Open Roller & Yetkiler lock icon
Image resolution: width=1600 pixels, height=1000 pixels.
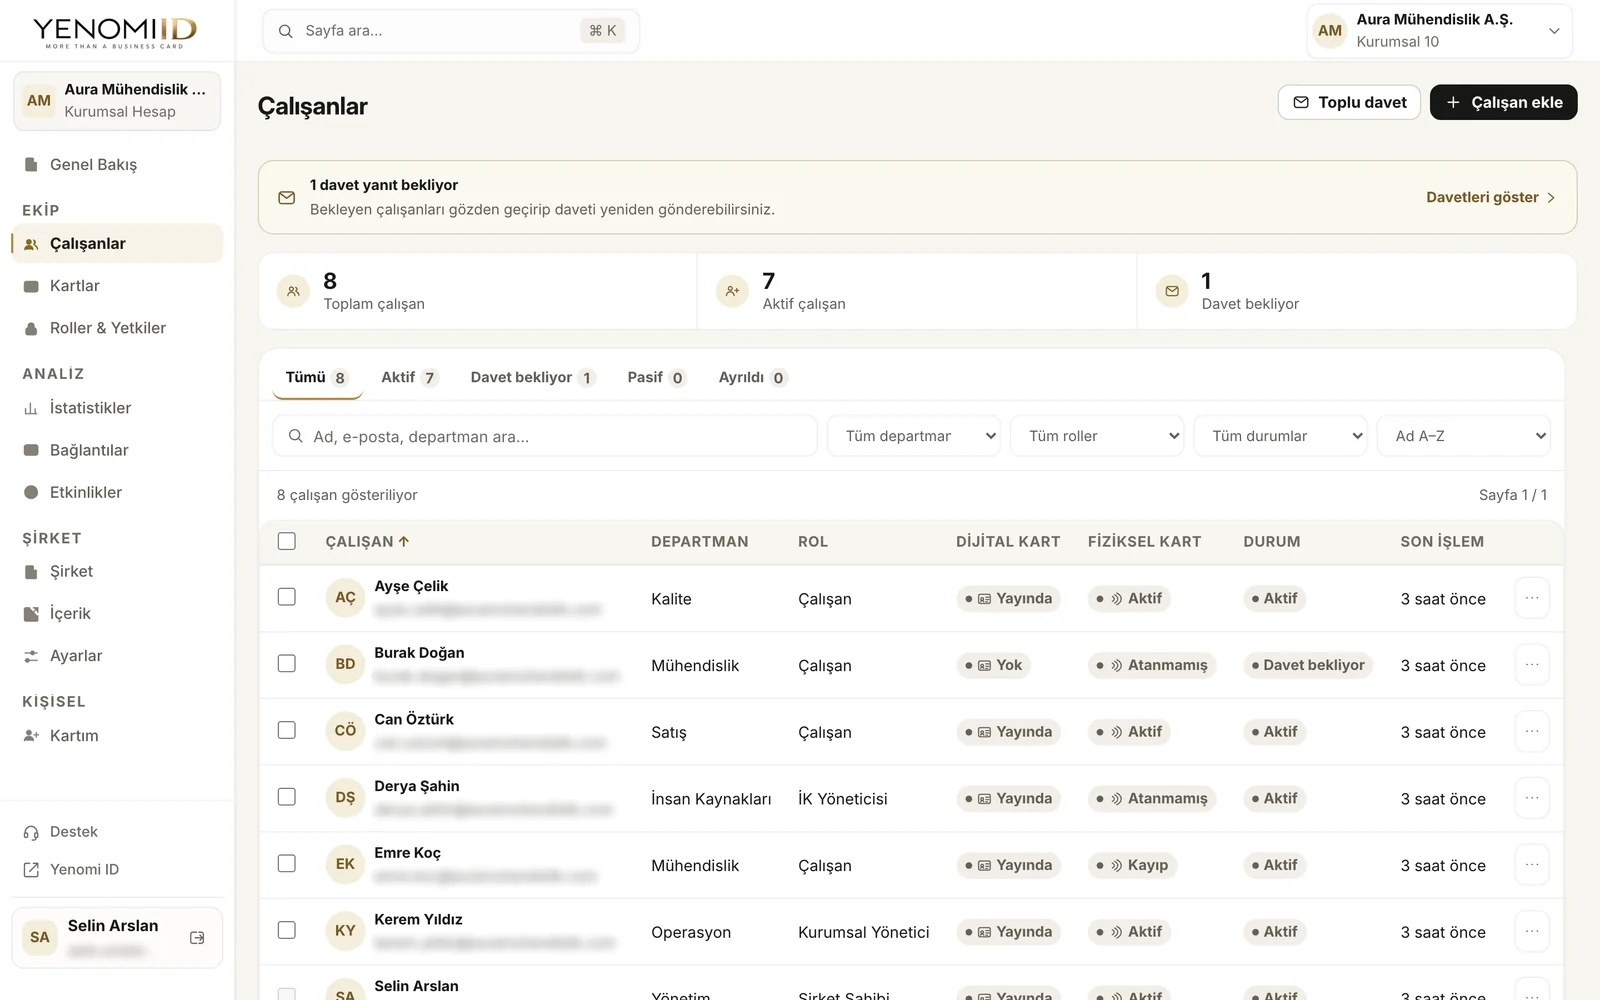click(x=31, y=328)
